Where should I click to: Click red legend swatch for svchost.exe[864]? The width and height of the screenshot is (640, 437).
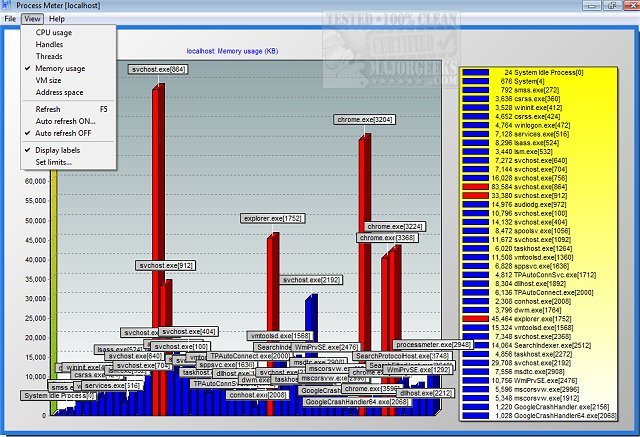coord(476,187)
